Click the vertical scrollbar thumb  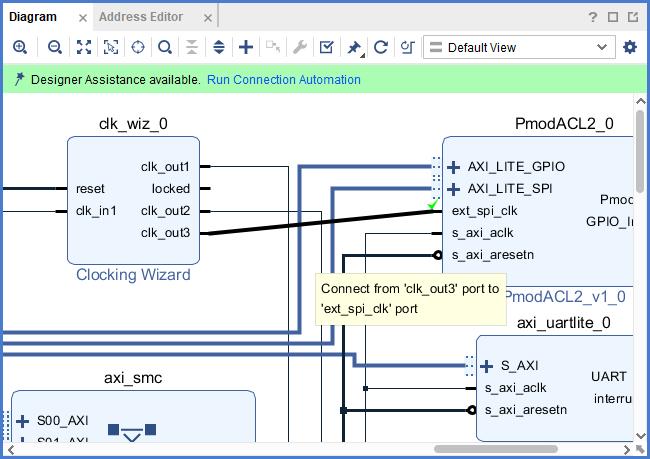(640, 153)
